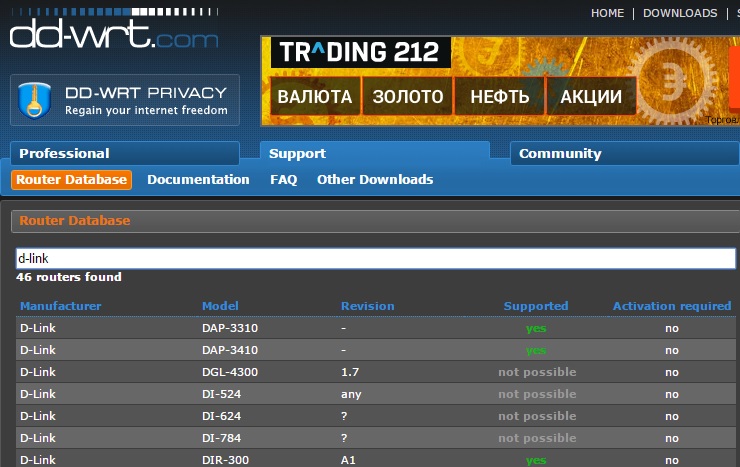Image resolution: width=740 pixels, height=467 pixels.
Task: Click the 'any' revision cell for DI-524
Action: pos(351,394)
